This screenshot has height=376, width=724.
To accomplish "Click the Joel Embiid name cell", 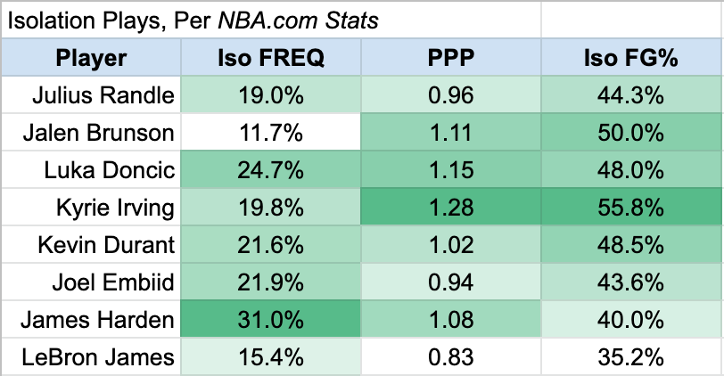I will click(x=91, y=282).
